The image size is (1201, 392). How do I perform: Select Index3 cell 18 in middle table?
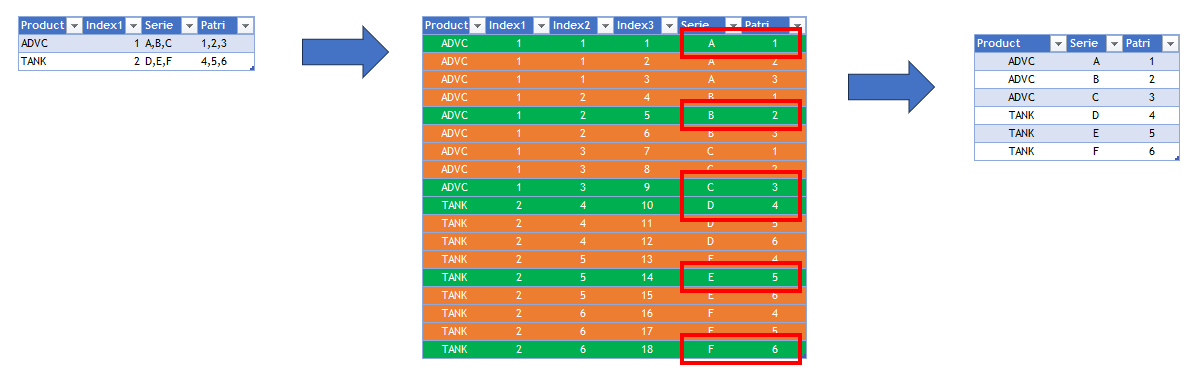coord(646,349)
